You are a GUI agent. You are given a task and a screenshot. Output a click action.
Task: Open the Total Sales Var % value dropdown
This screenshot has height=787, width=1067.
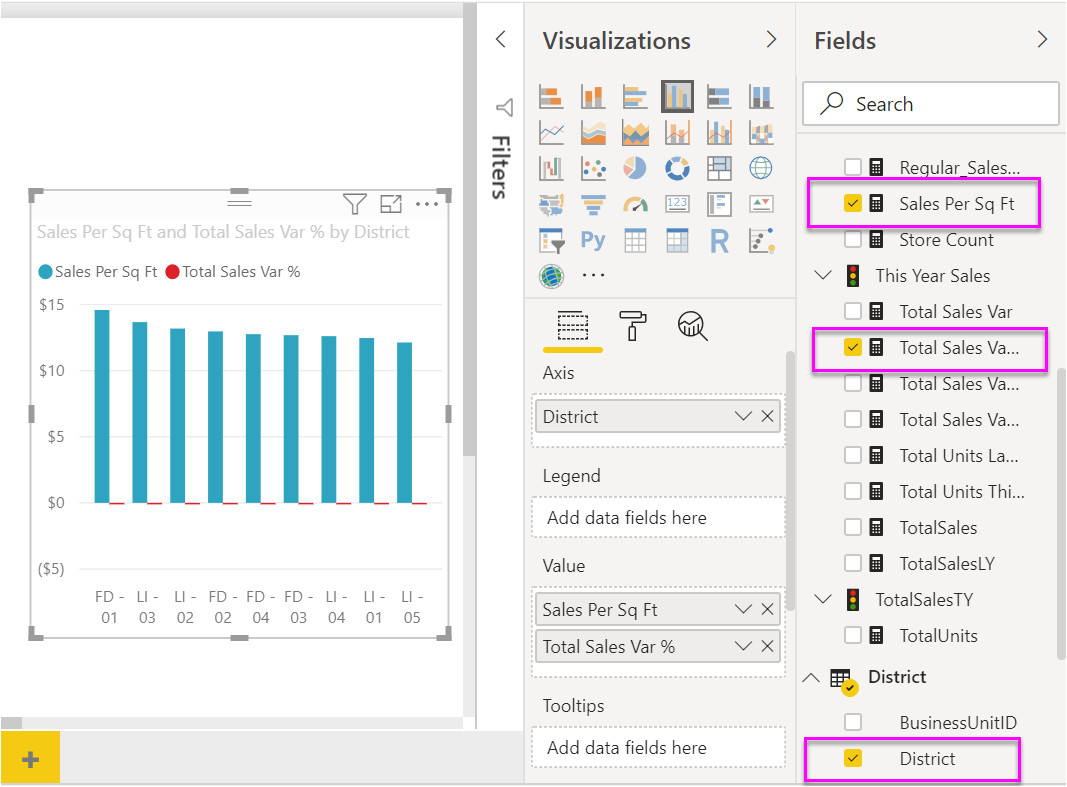tap(742, 646)
